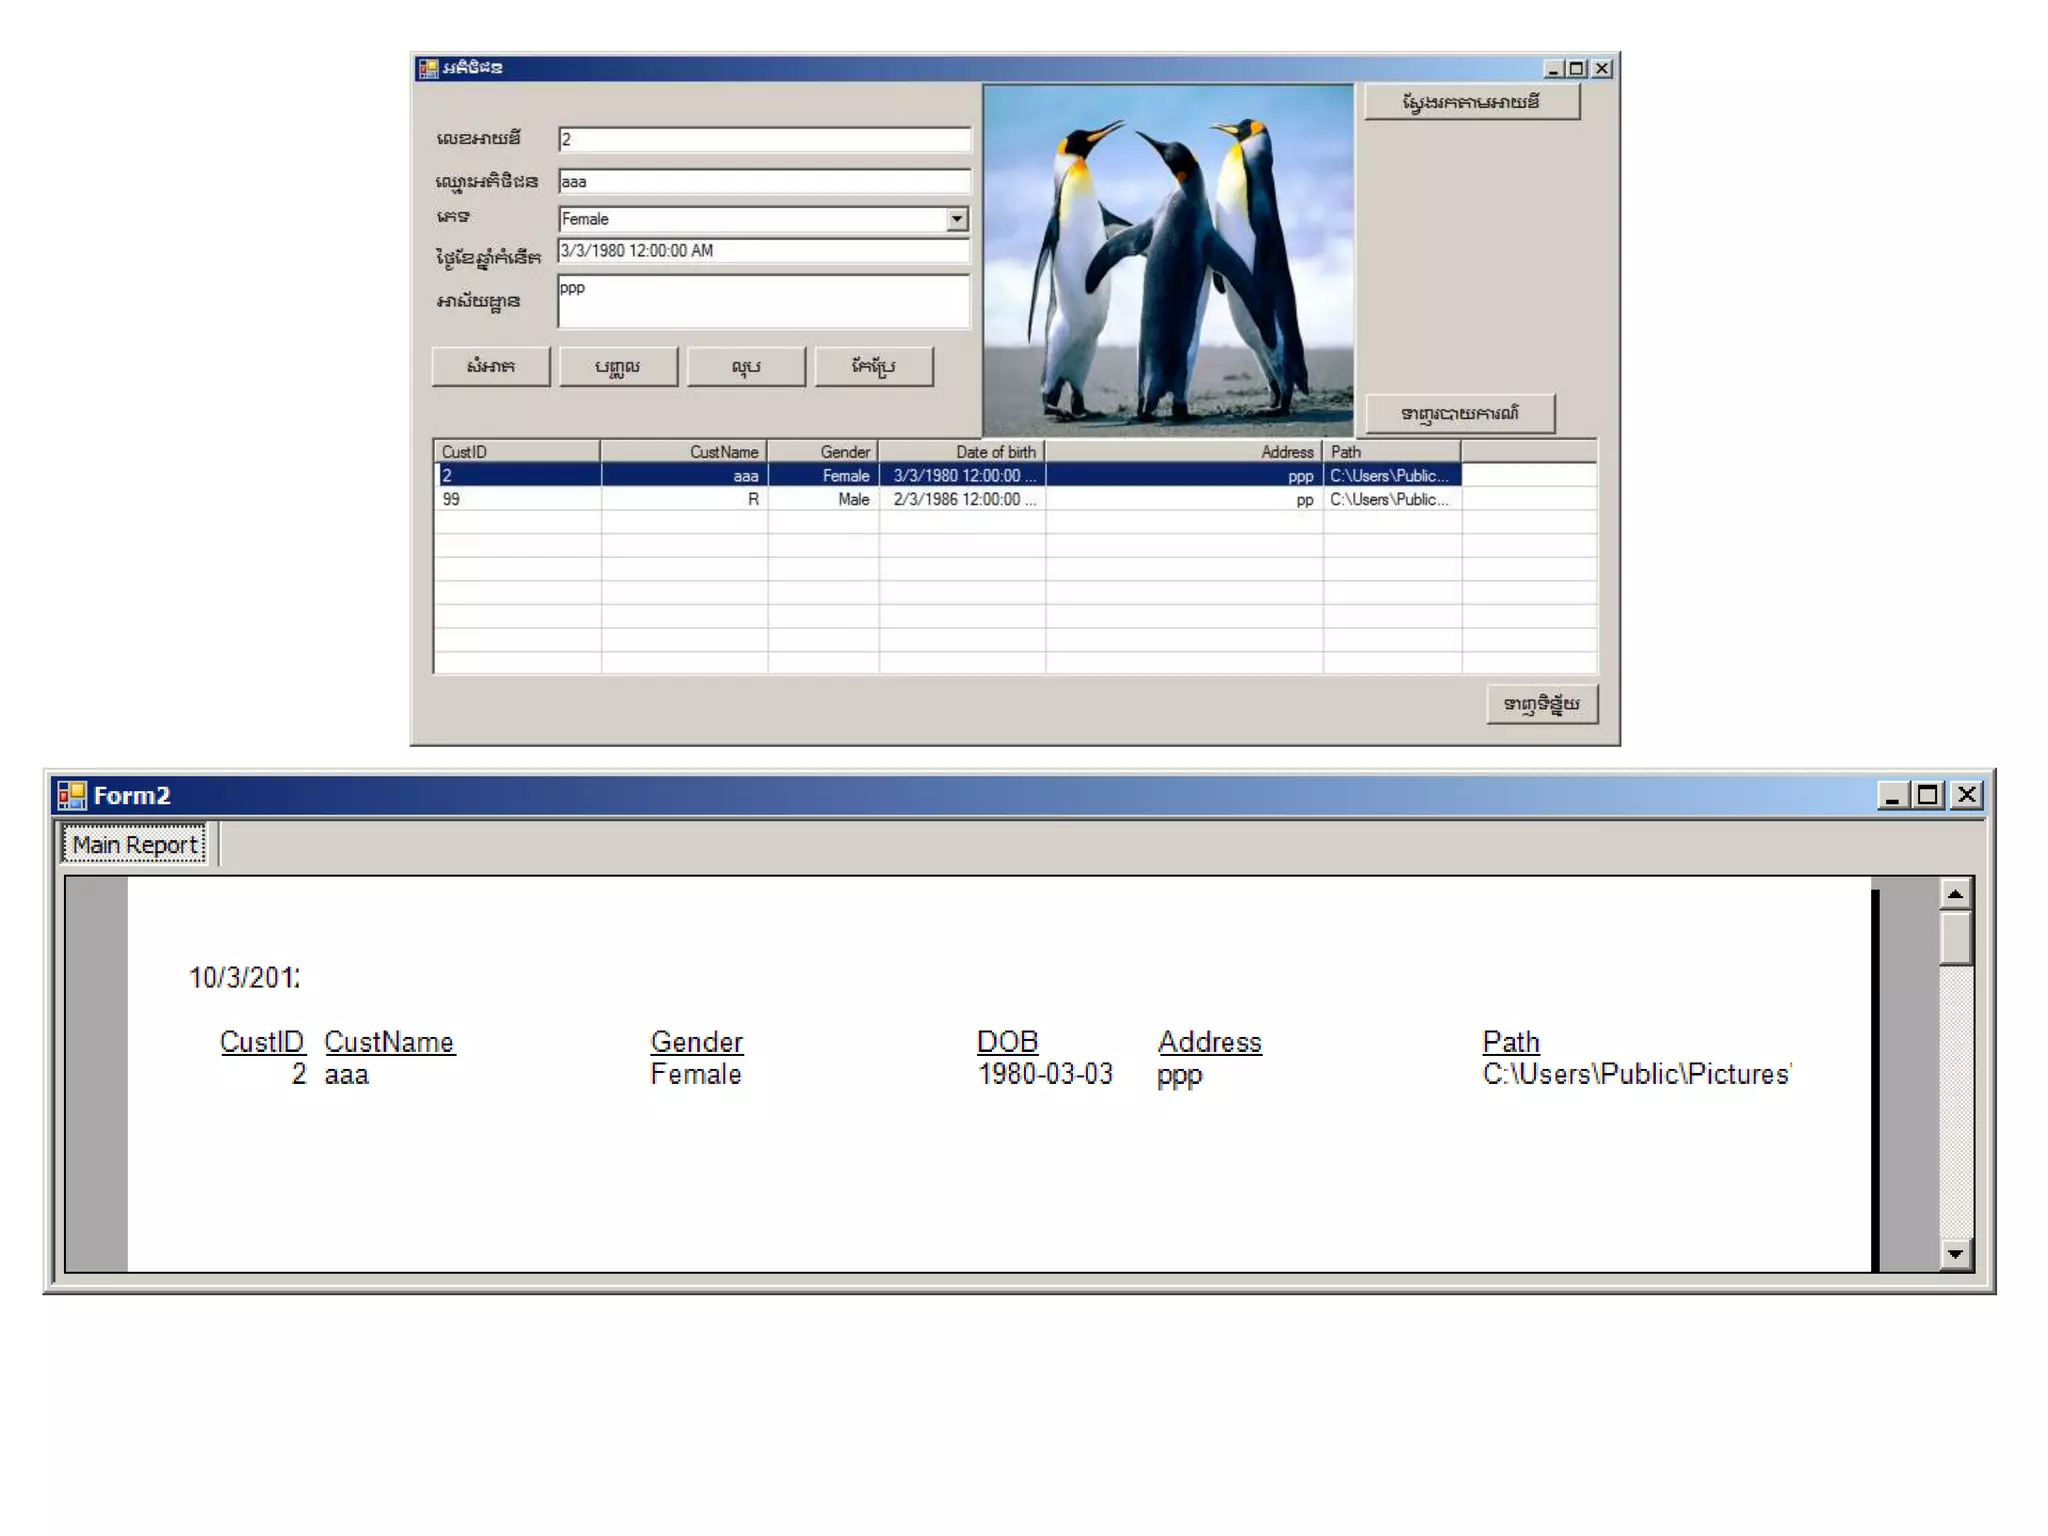Click the Date of birth column header
Viewport: 2048px width, 1536px height.
[x=962, y=452]
